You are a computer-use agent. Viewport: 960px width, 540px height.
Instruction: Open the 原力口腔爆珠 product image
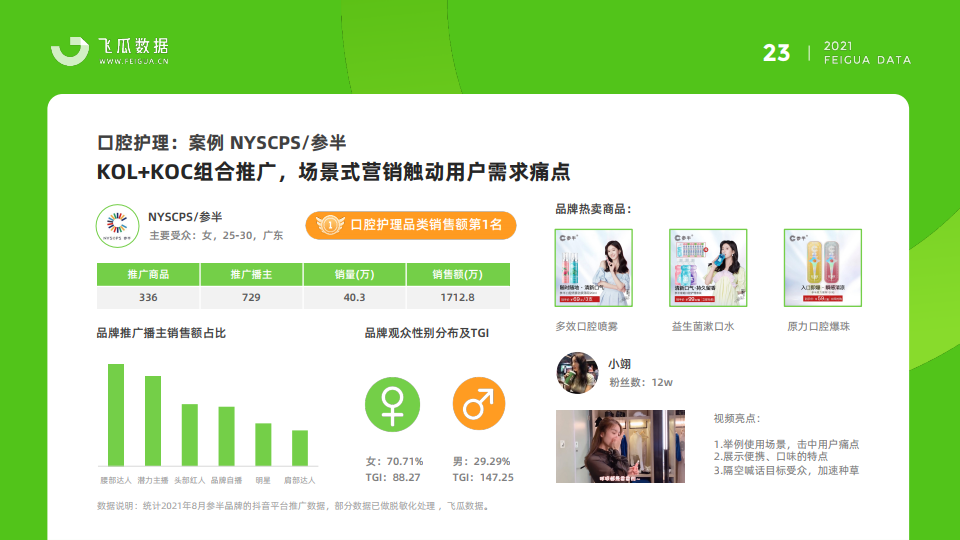(x=823, y=268)
